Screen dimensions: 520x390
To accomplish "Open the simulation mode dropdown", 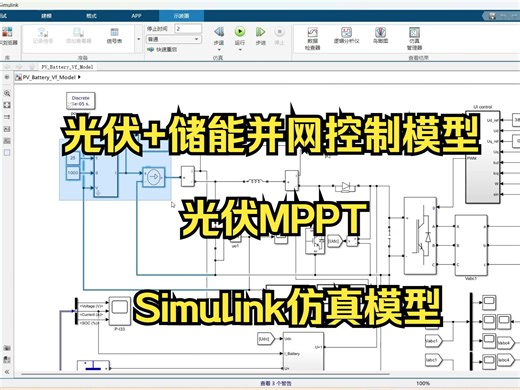I will click(x=173, y=39).
